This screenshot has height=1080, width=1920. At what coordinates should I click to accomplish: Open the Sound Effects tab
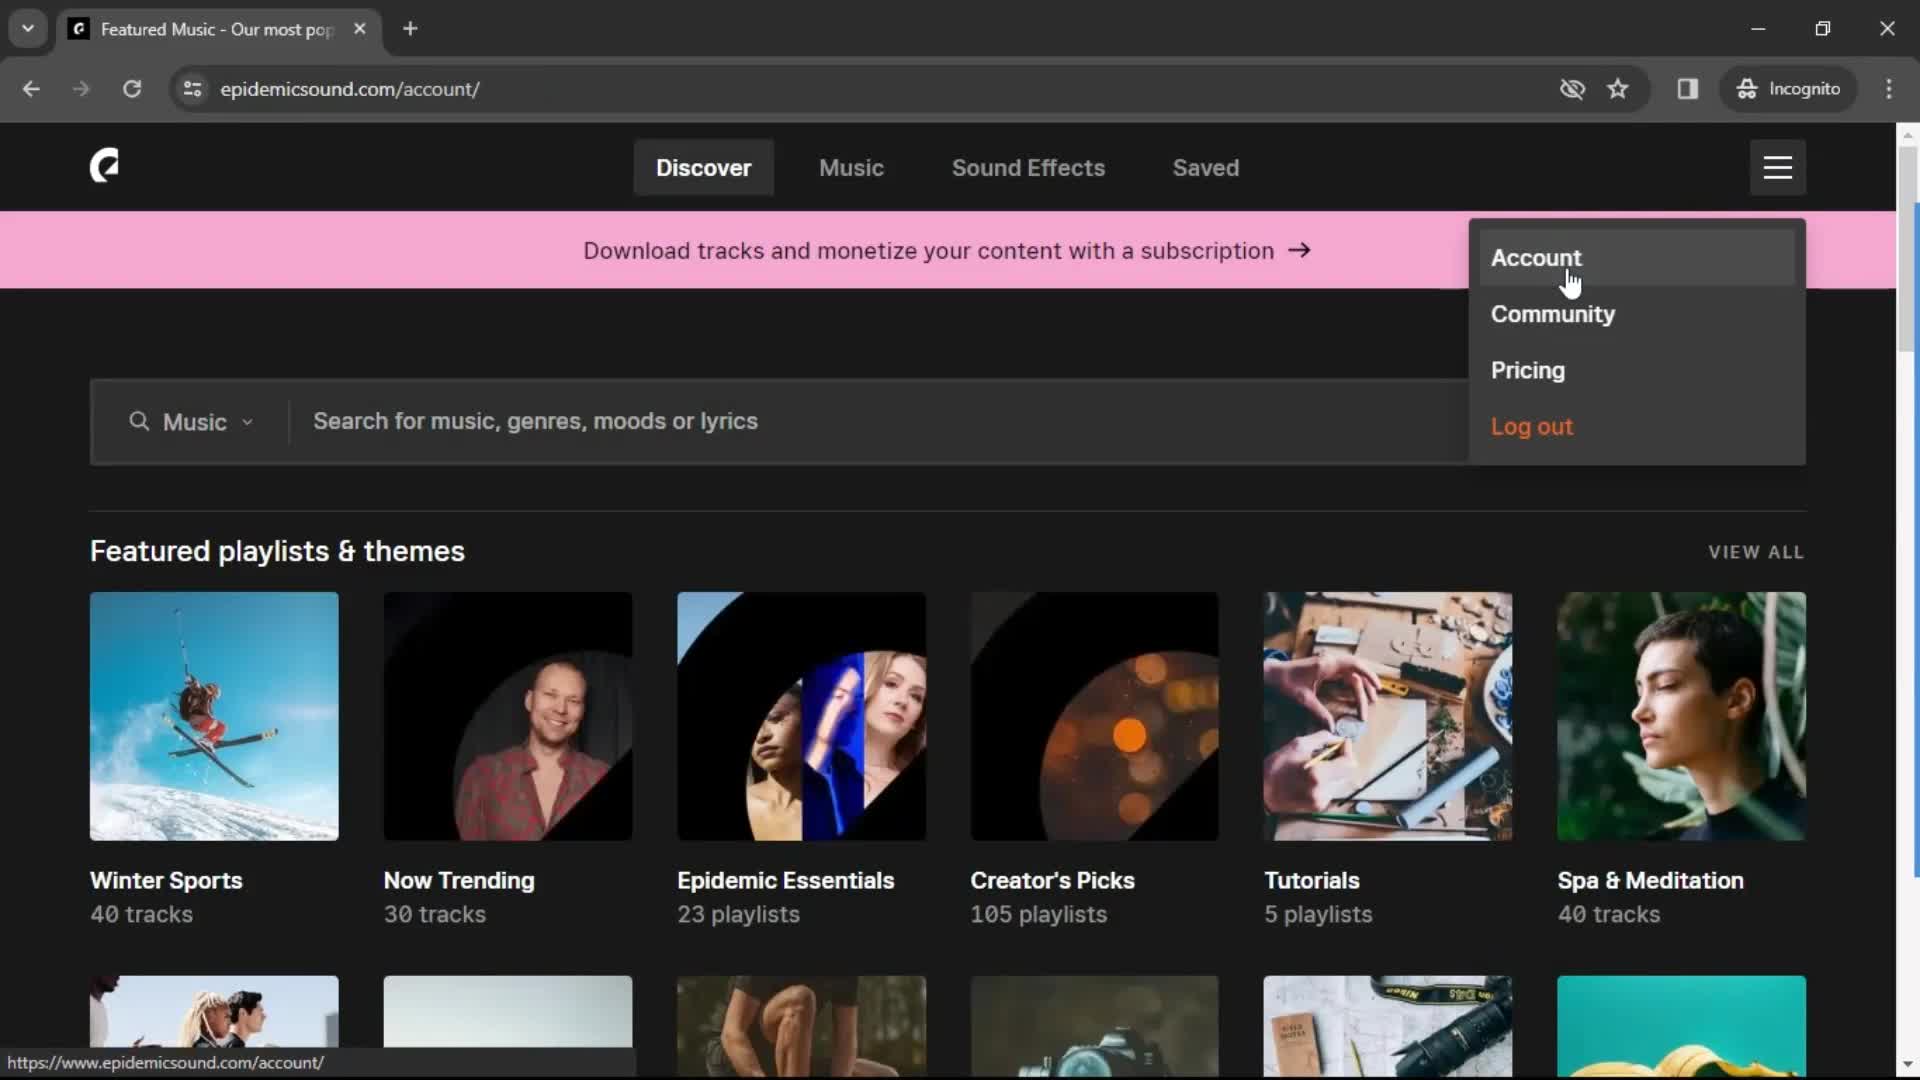coord(1028,168)
